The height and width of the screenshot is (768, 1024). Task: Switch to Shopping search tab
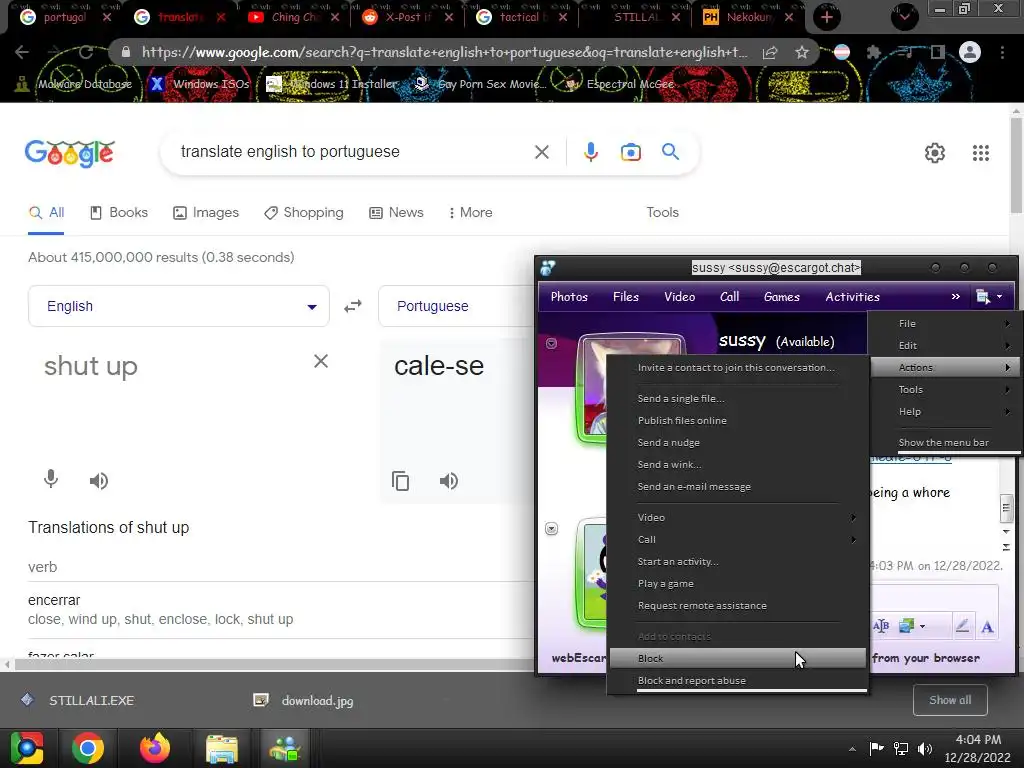tap(304, 212)
